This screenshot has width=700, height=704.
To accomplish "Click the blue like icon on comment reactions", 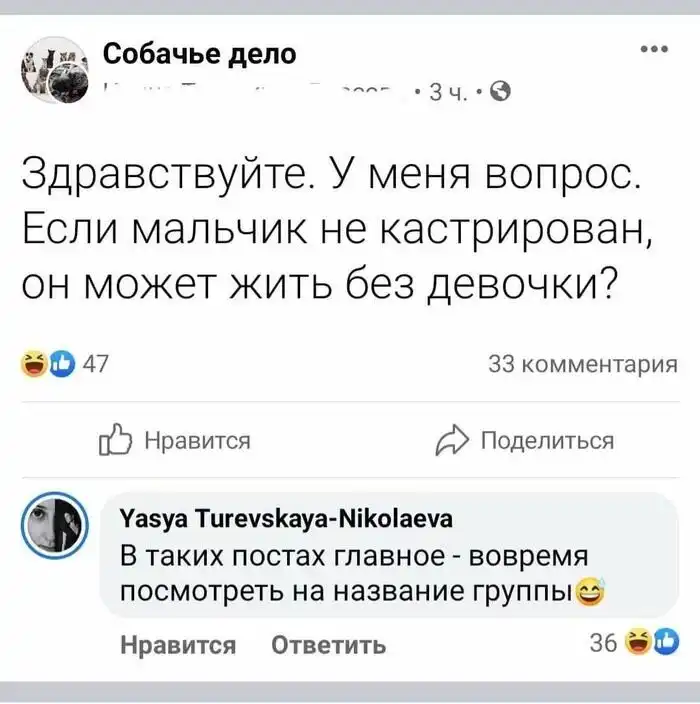I will point(664,643).
